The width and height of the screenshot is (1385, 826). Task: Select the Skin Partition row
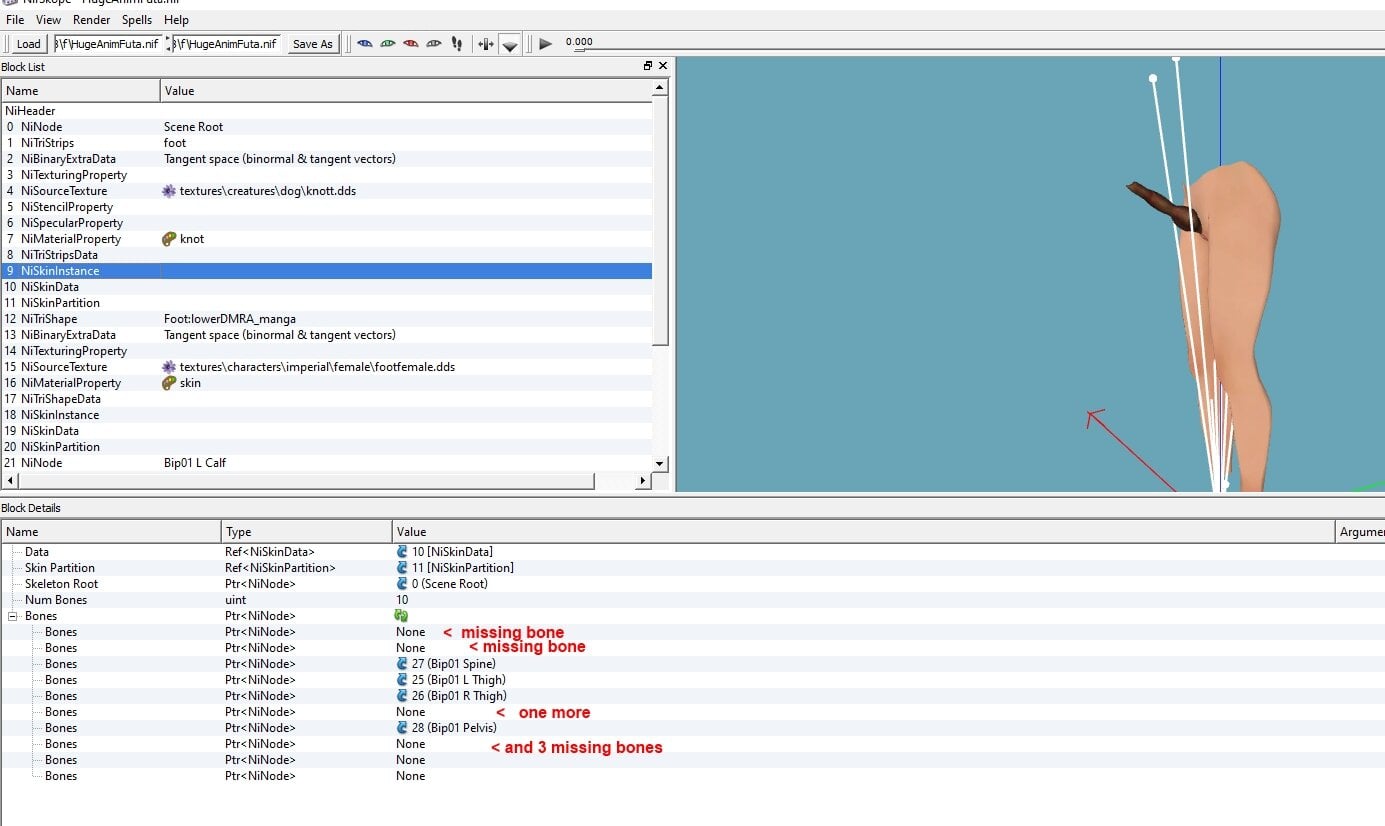[692, 568]
